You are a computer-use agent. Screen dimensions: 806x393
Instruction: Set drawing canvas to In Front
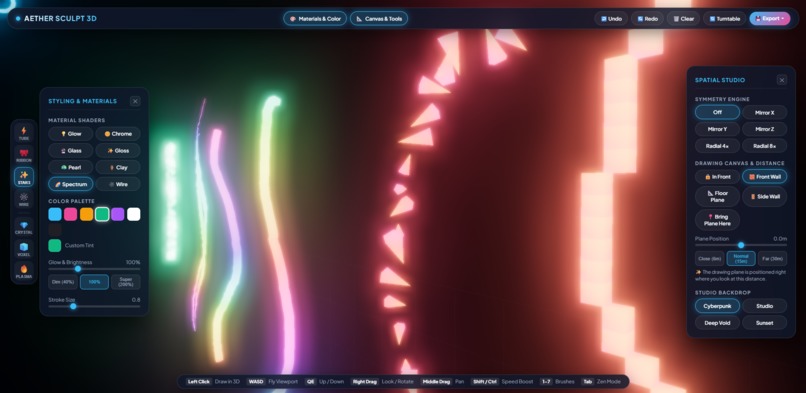coord(718,177)
